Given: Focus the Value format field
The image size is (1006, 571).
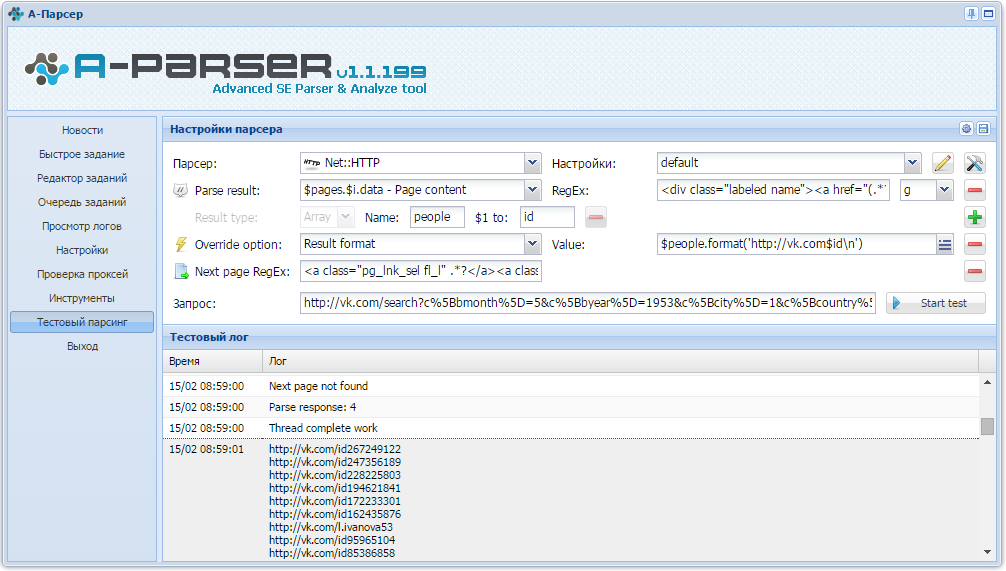Looking at the screenshot, I should [796, 244].
